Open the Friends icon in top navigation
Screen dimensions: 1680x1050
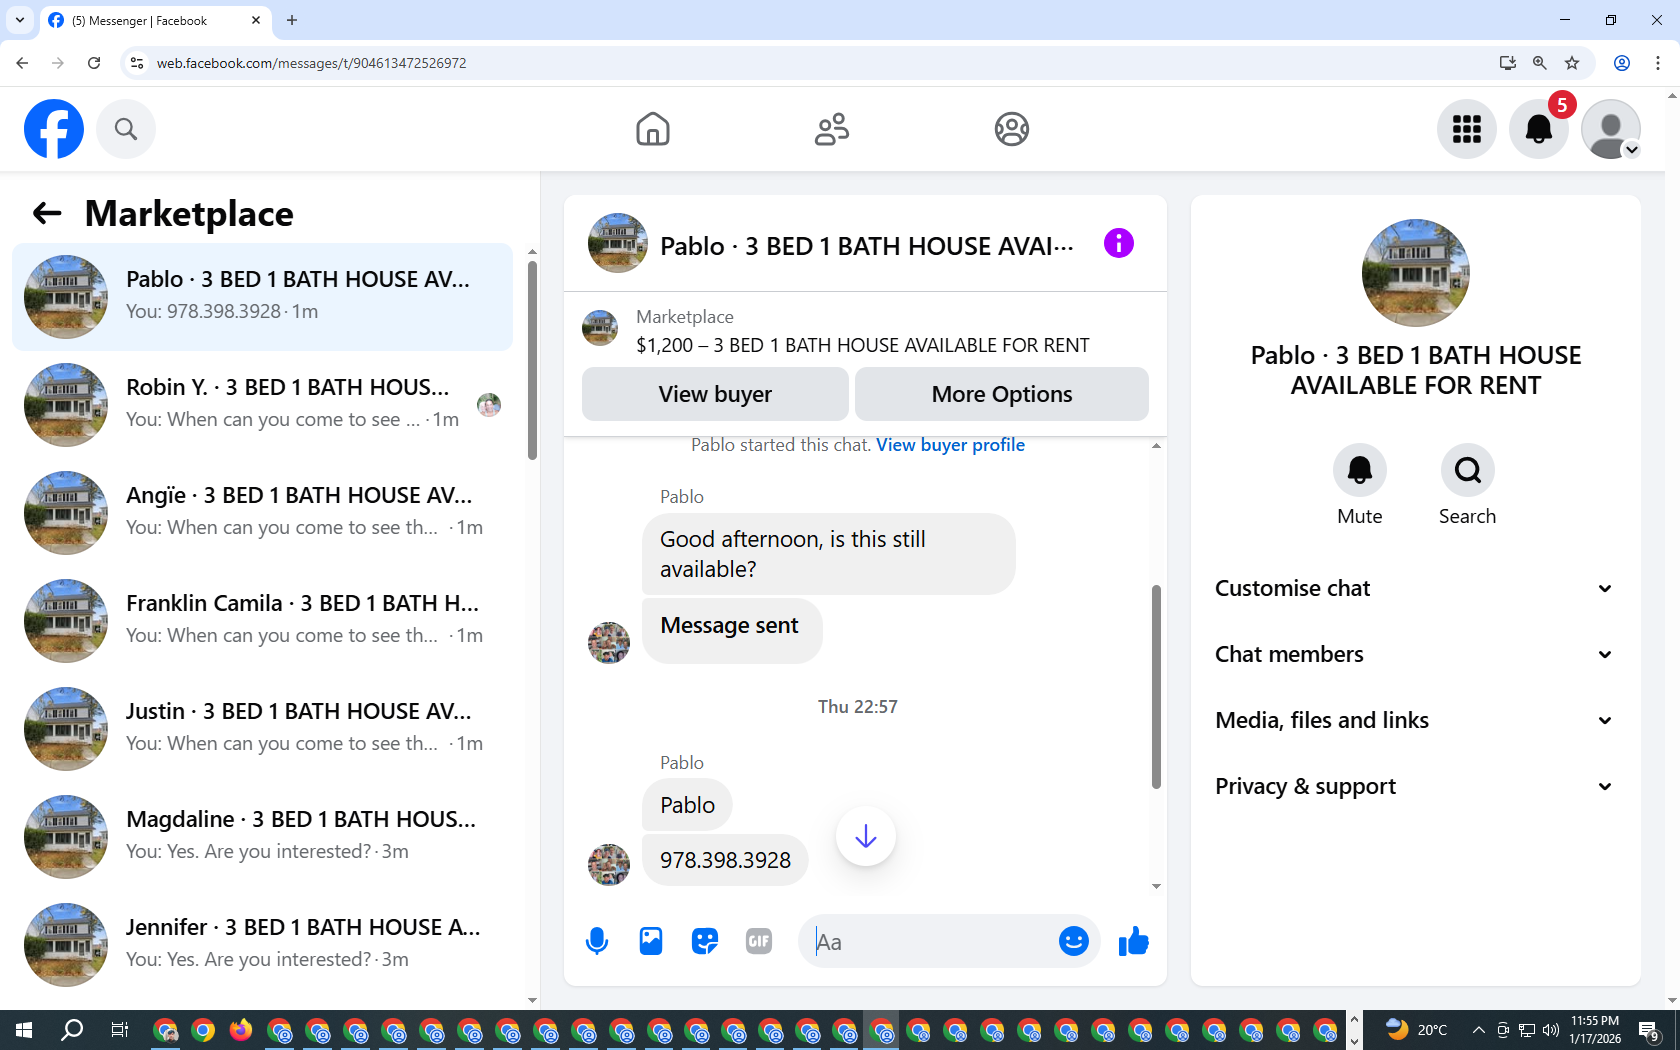coord(832,129)
